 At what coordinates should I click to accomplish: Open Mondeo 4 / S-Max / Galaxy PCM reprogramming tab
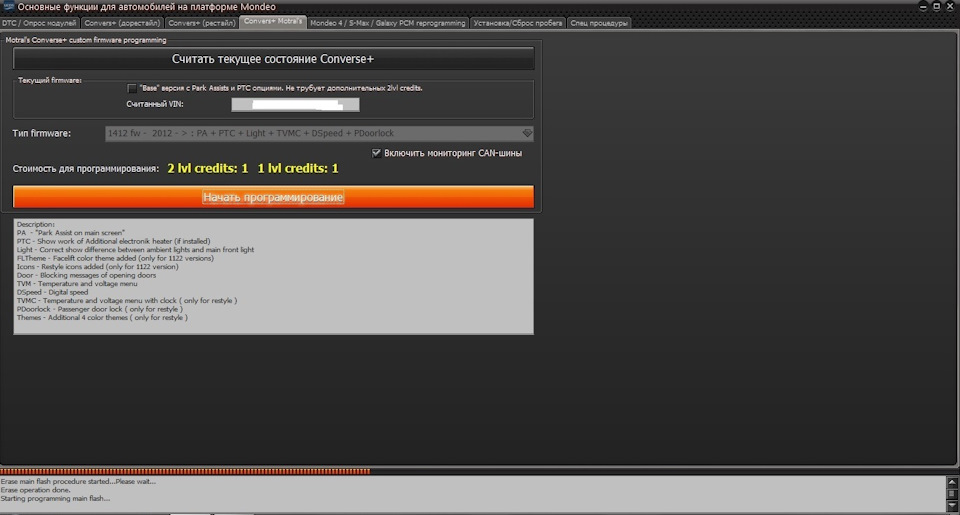[388, 23]
